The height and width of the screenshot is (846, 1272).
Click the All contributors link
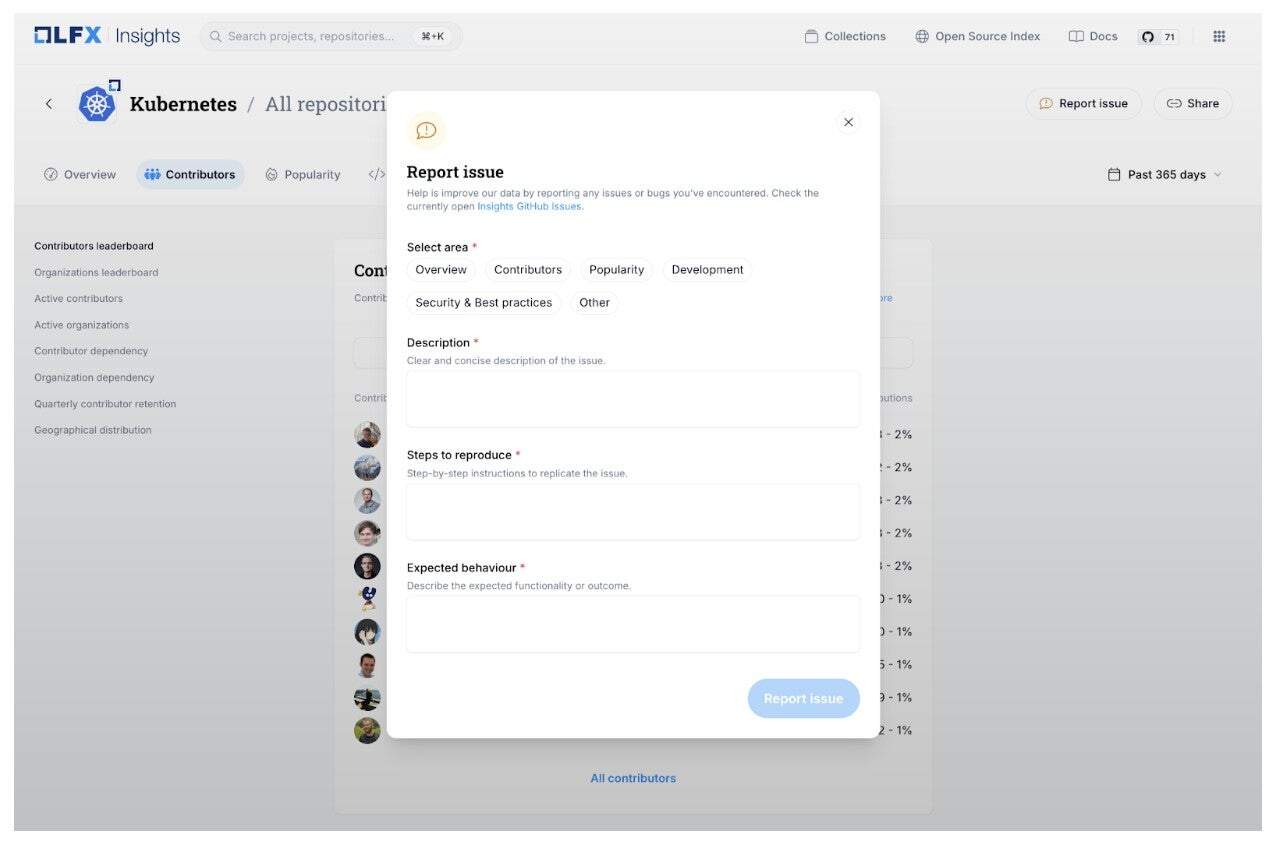point(633,778)
